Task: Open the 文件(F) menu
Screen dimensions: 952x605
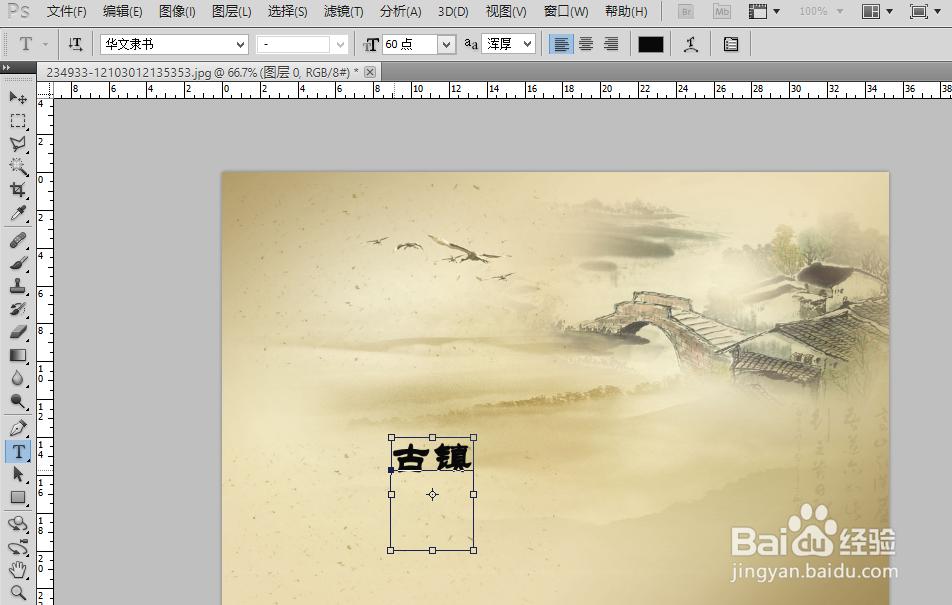Action: (67, 12)
